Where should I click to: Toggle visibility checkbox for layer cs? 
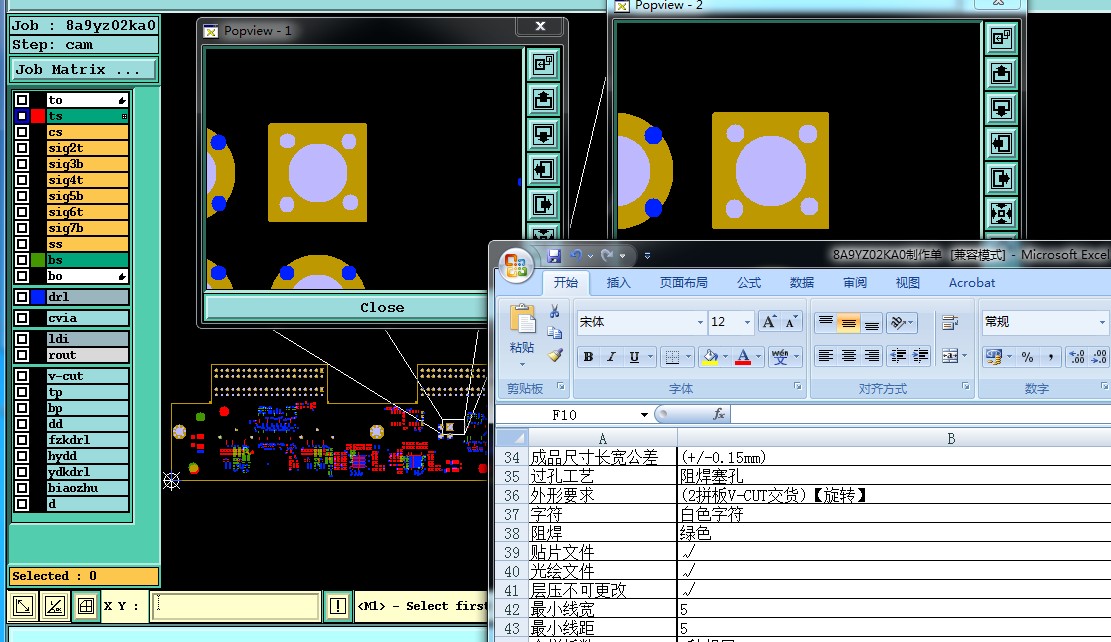click(x=22, y=132)
